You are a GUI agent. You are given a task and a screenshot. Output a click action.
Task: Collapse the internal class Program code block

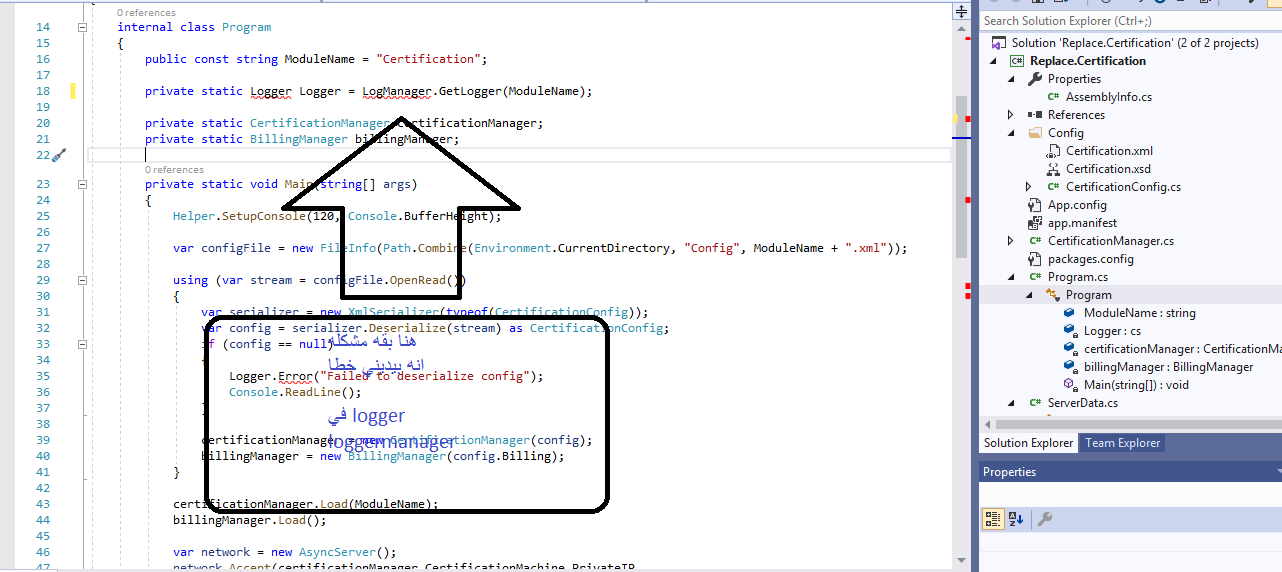(83, 28)
